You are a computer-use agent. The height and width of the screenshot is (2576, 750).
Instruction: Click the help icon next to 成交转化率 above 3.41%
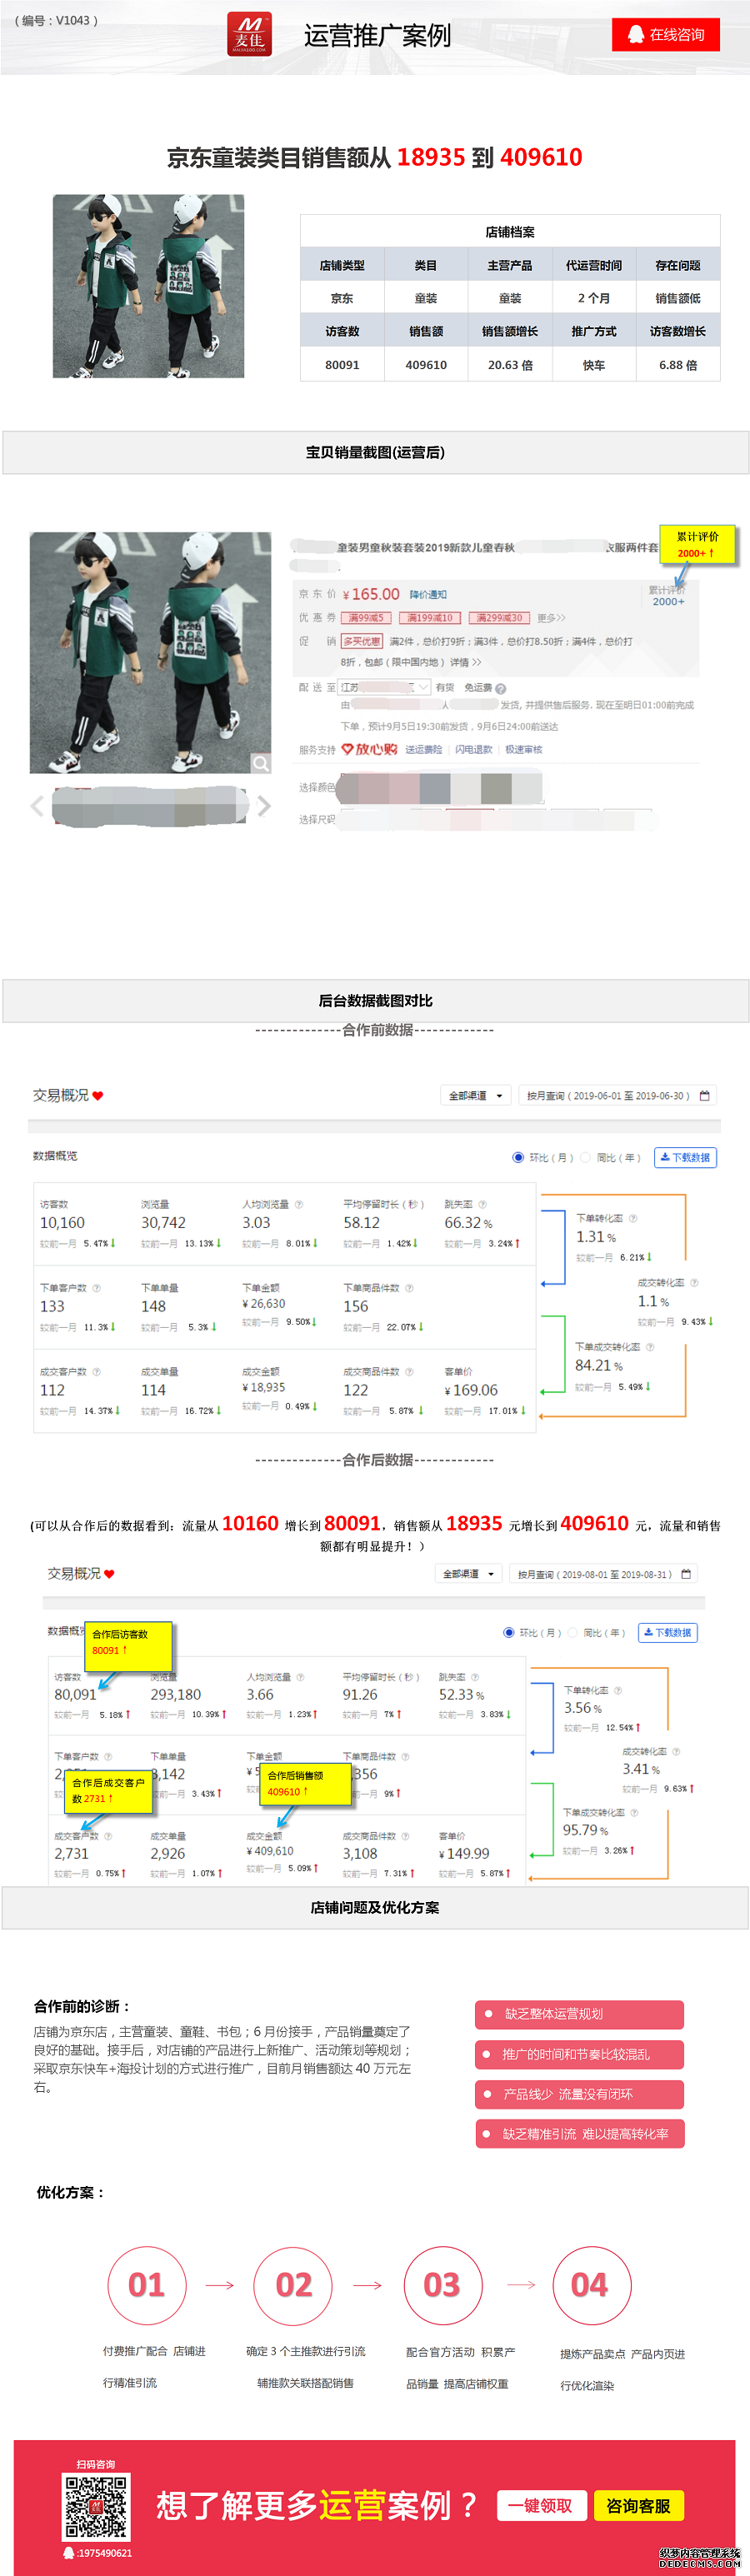coord(676,1752)
